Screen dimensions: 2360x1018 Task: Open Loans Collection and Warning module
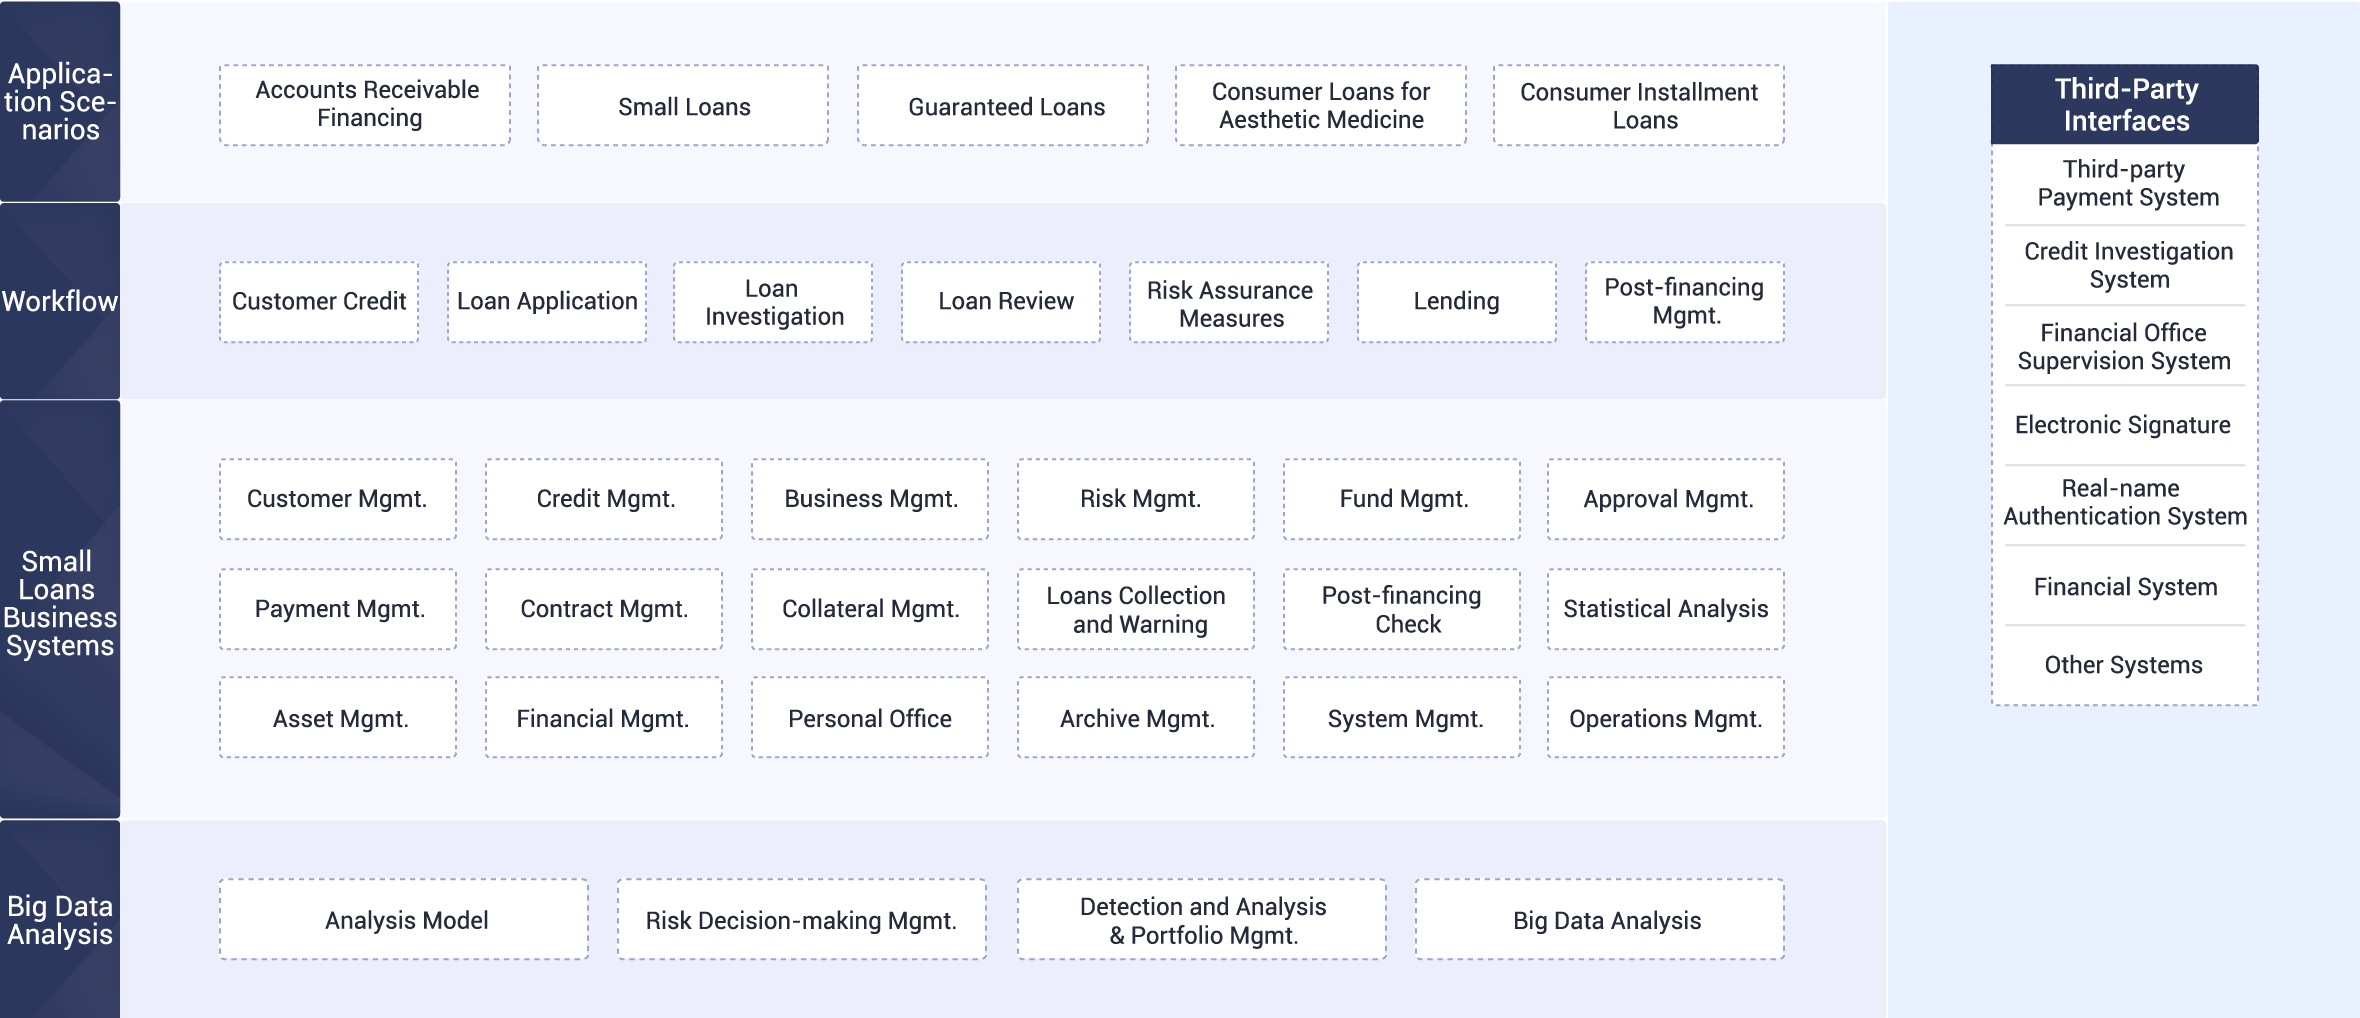pyautogui.click(x=1136, y=609)
